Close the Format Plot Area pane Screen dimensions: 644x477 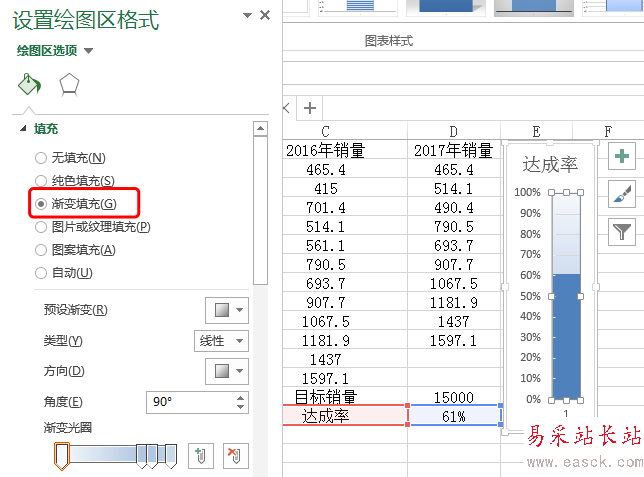265,16
